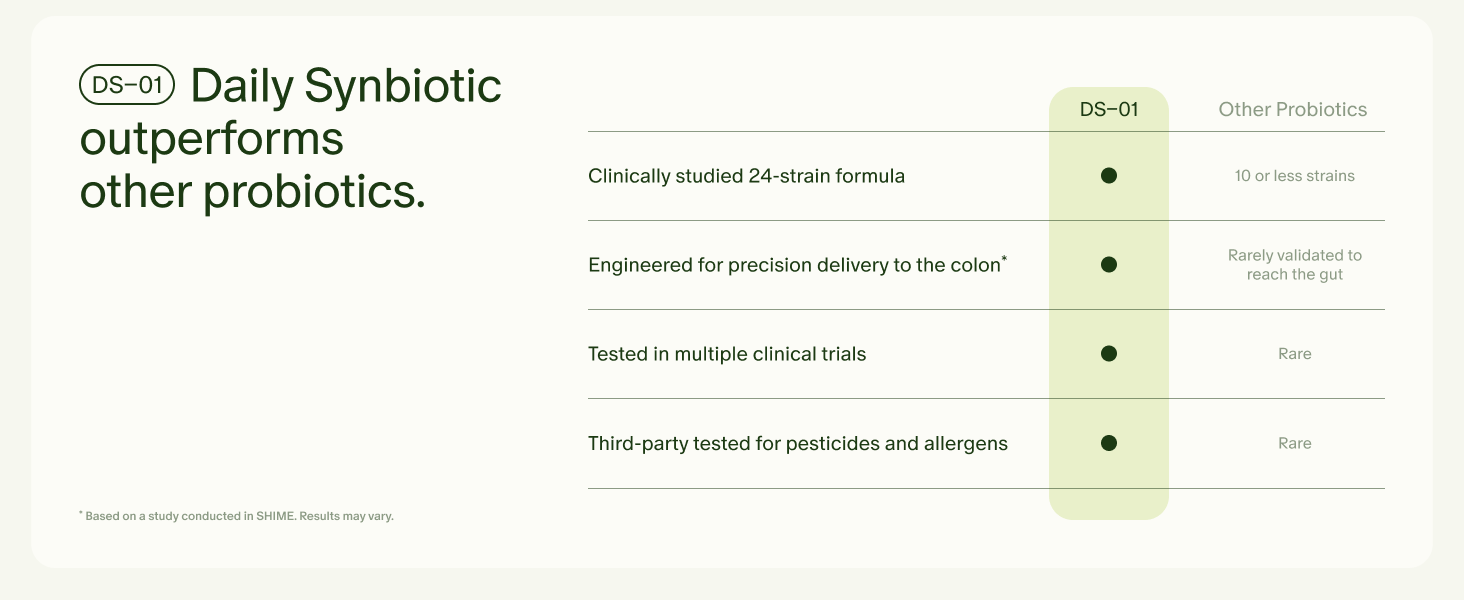The height and width of the screenshot is (600, 1464).
Task: Click 'outperforms' in the headline
Action: point(211,139)
